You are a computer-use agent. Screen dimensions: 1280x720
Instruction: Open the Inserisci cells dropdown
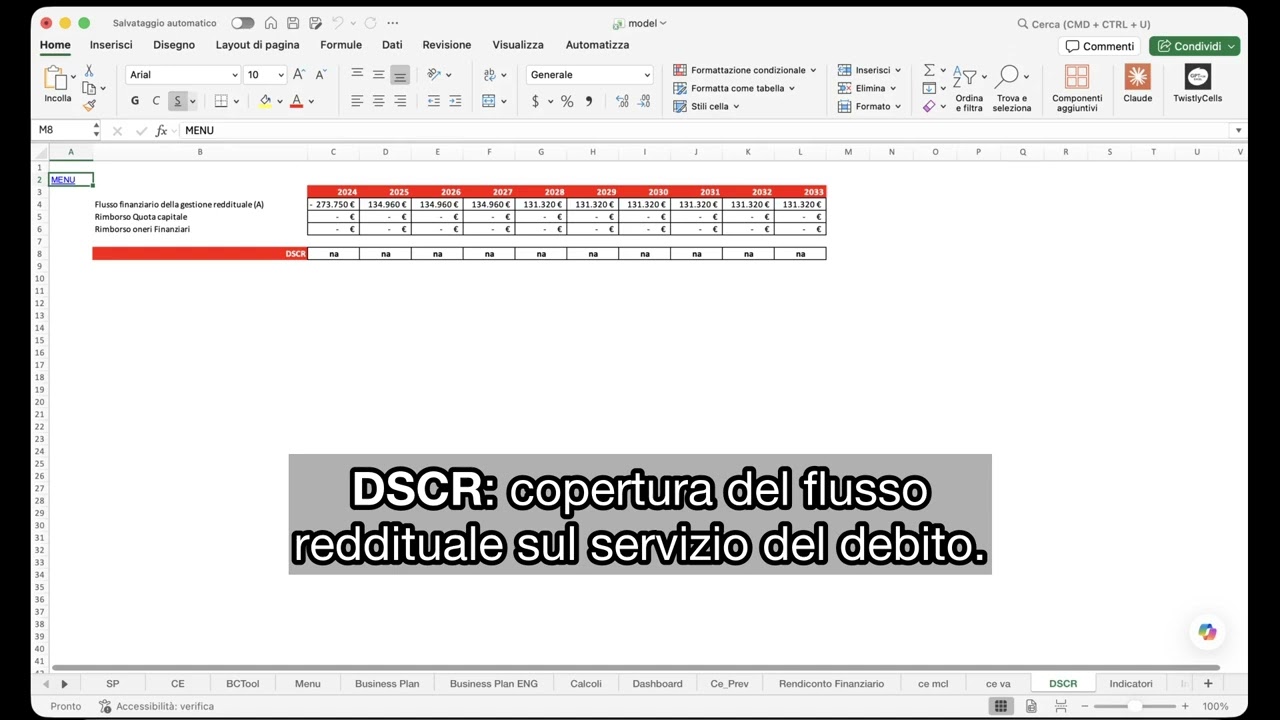click(x=869, y=70)
